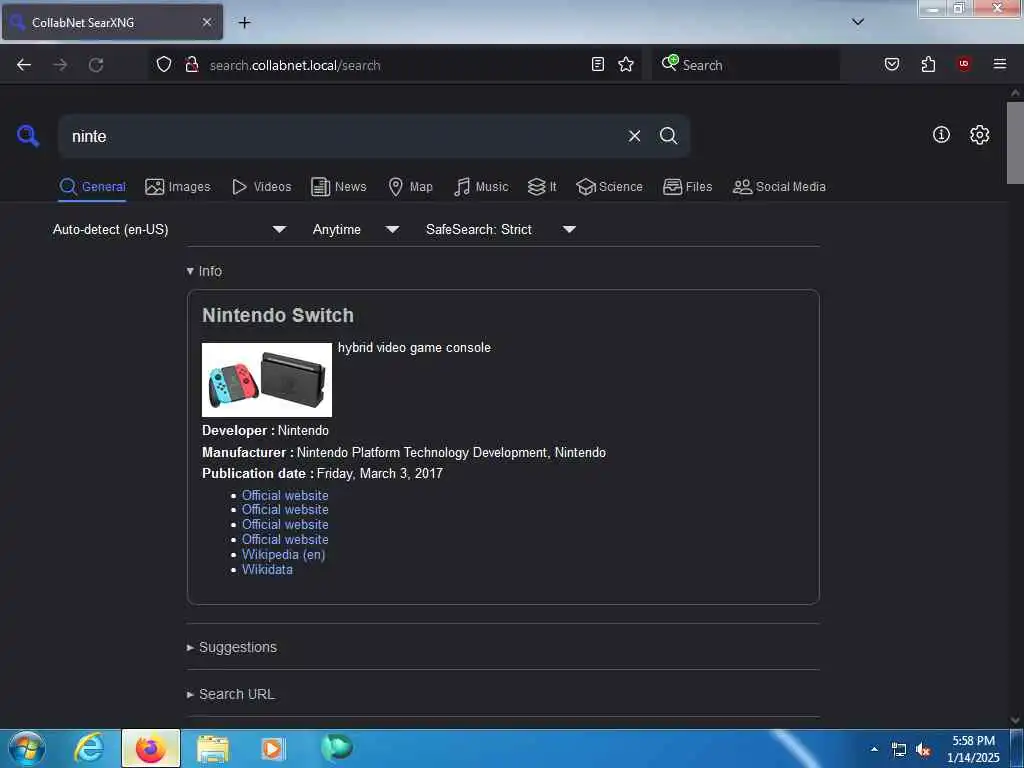Viewport: 1024px width, 768px height.
Task: Expand the Search URL section
Action: tap(231, 694)
